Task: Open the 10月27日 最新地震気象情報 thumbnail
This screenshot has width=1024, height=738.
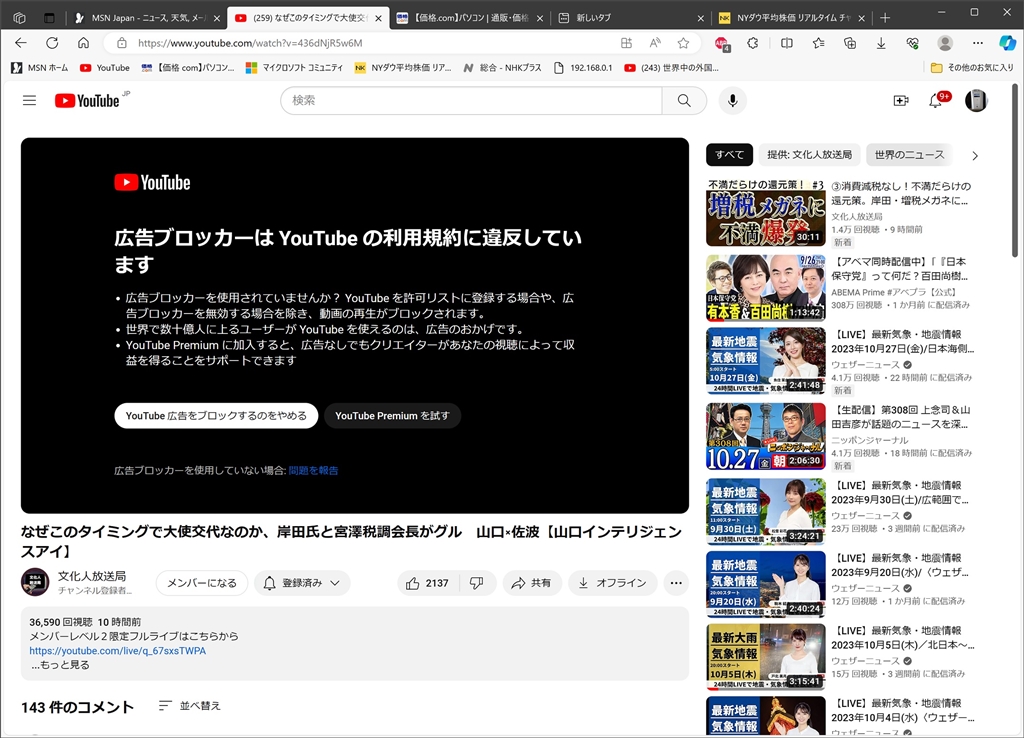Action: tap(765, 361)
